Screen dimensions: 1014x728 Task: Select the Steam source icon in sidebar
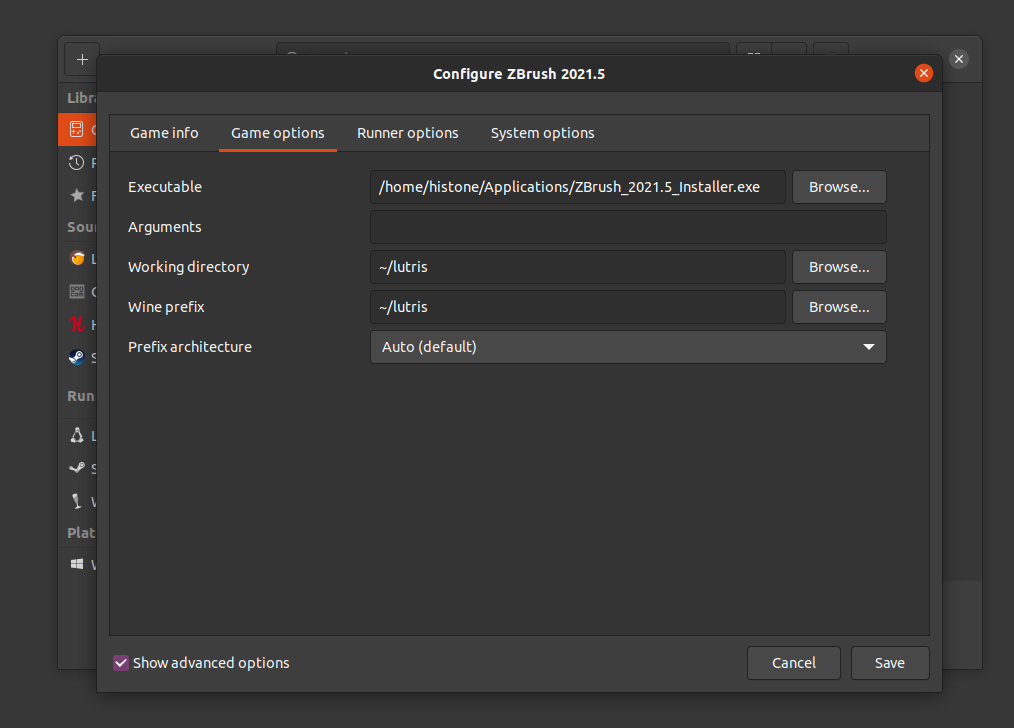click(x=77, y=357)
